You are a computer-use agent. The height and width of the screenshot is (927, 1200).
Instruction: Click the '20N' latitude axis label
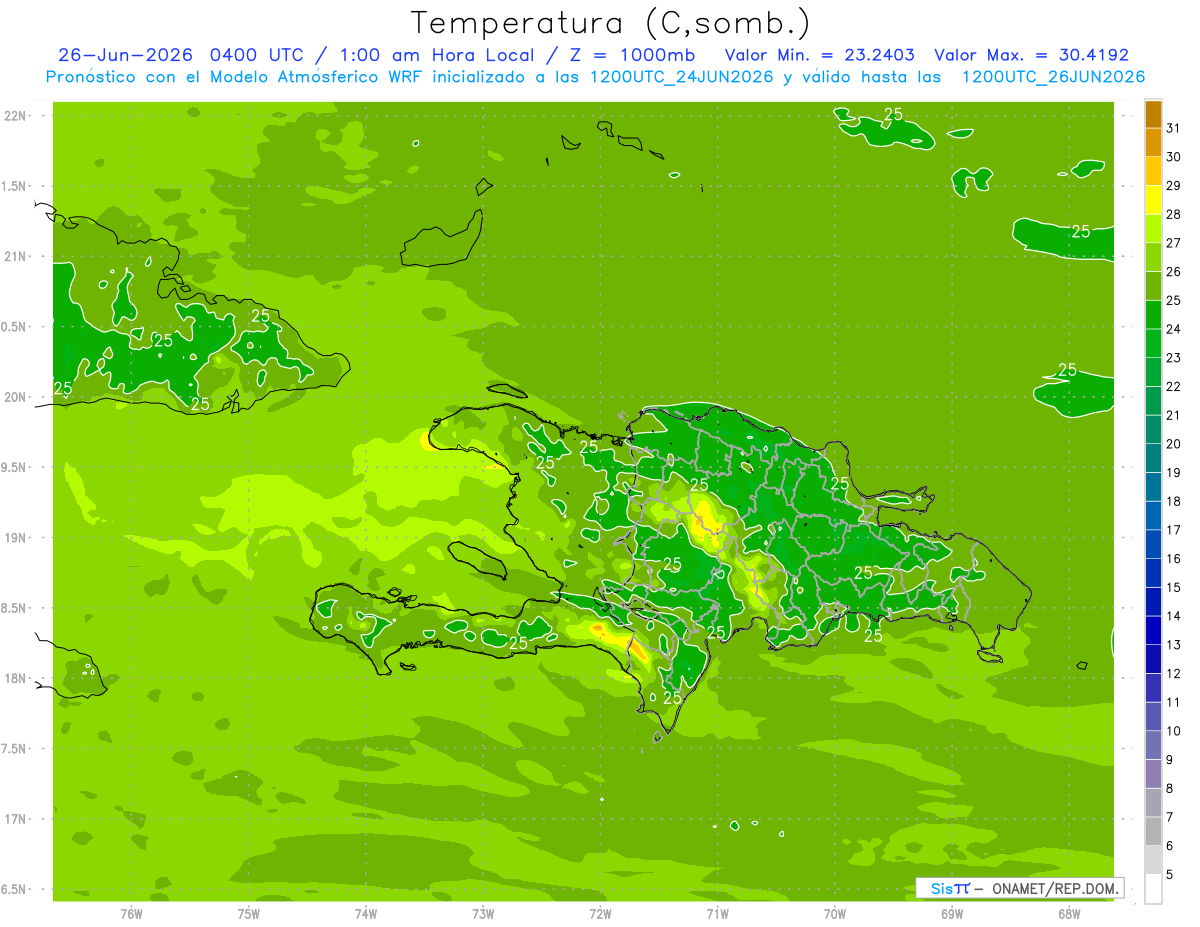(15, 397)
